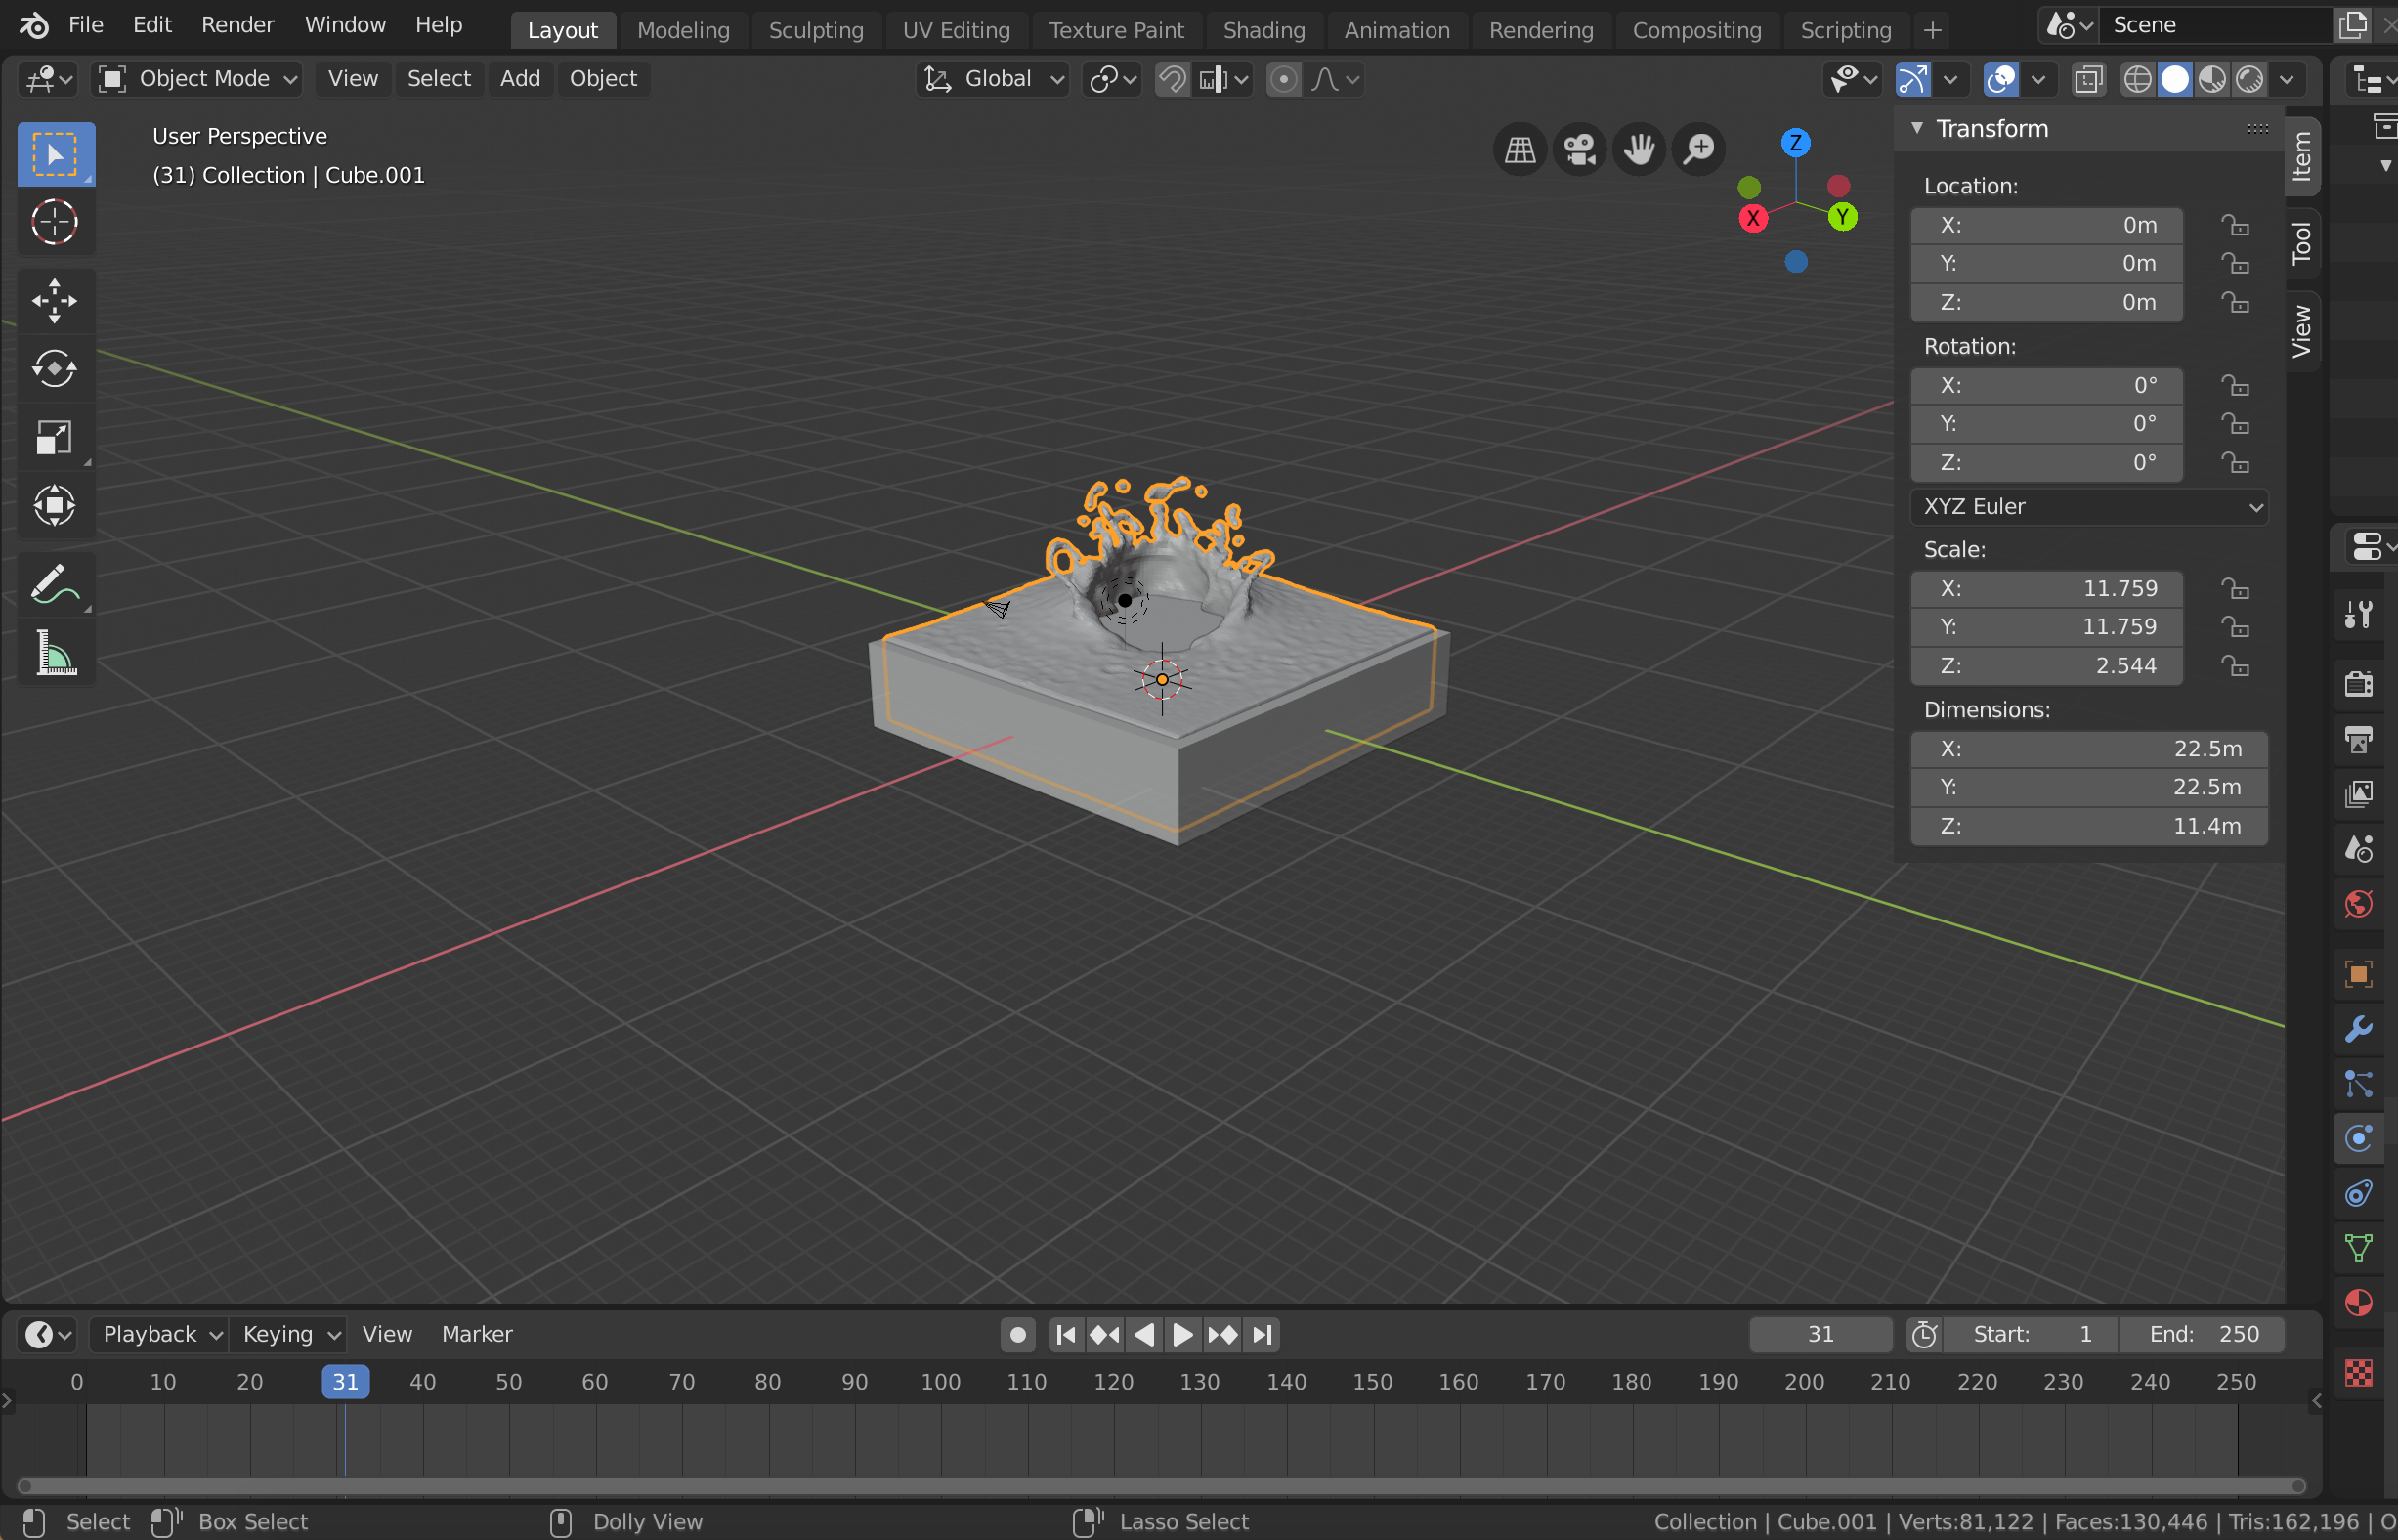Viewport: 2398px width, 1540px height.
Task: Open the Keying dropdown
Action: 289,1335
